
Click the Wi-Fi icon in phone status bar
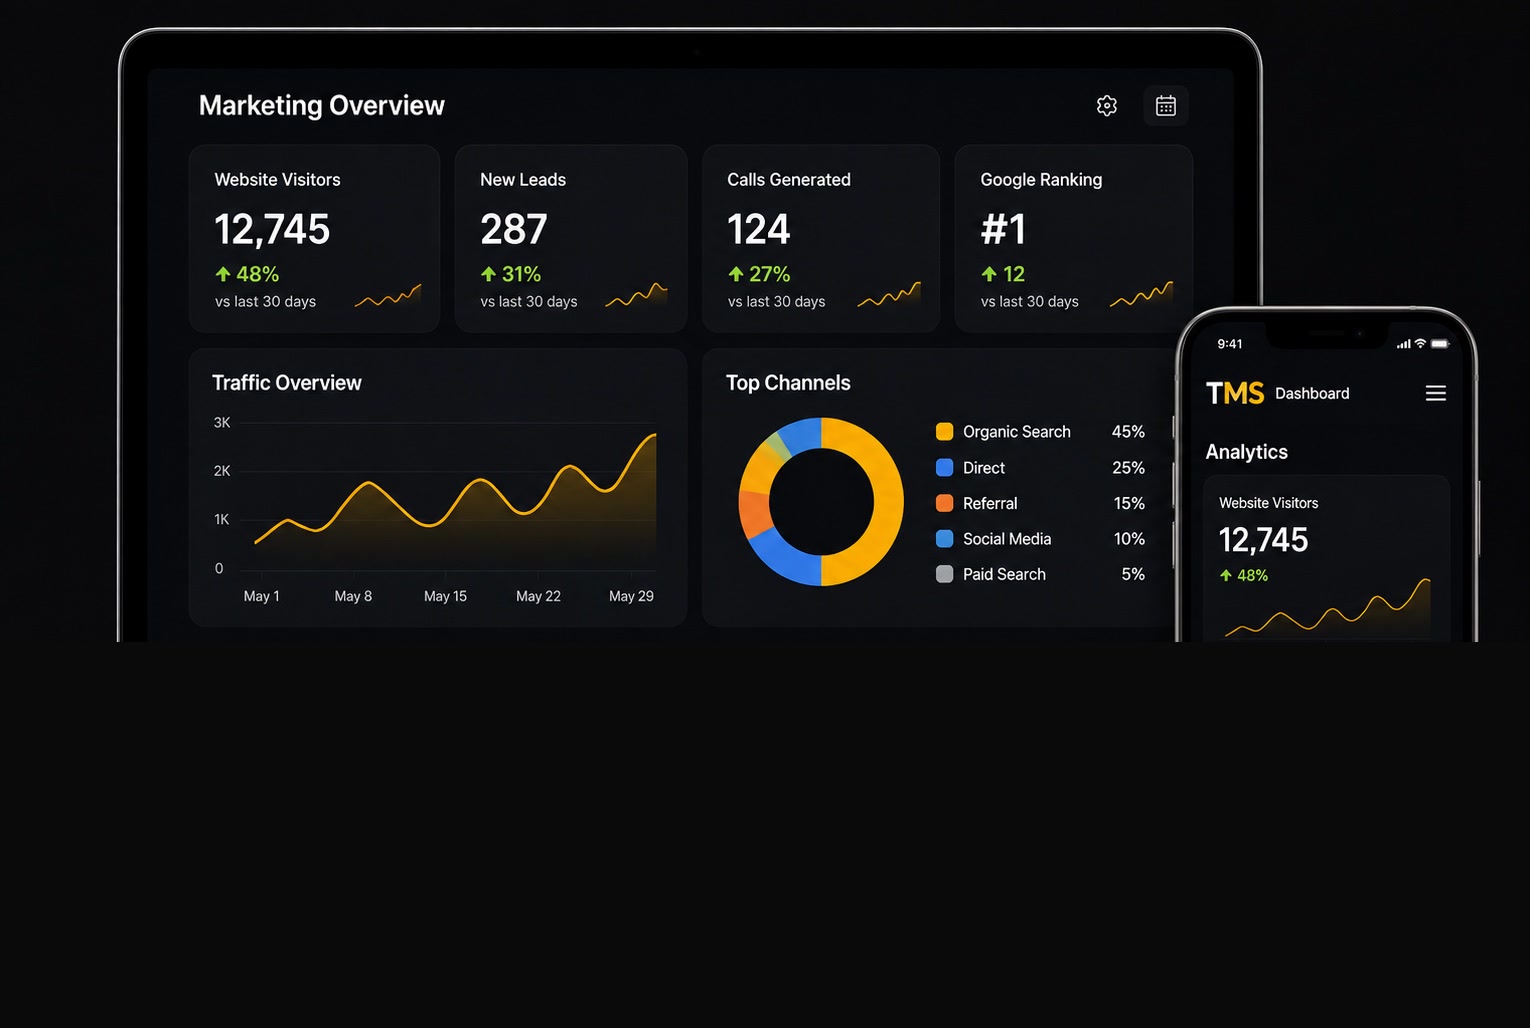pyautogui.click(x=1420, y=344)
